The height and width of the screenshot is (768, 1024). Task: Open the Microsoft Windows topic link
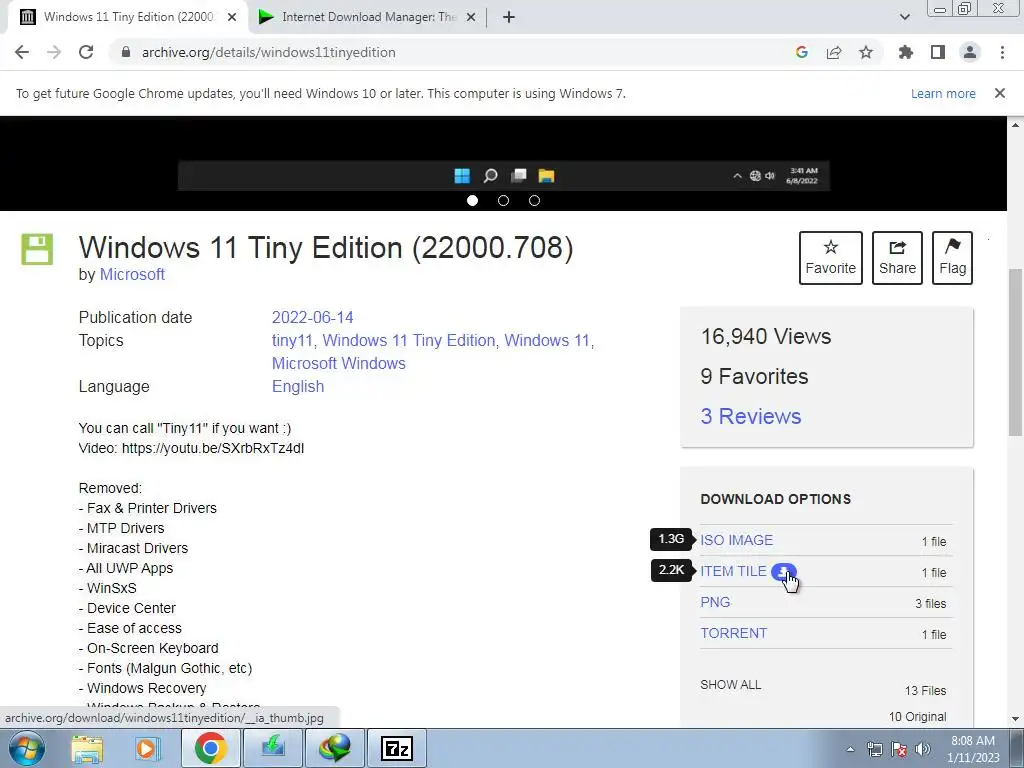pos(338,363)
